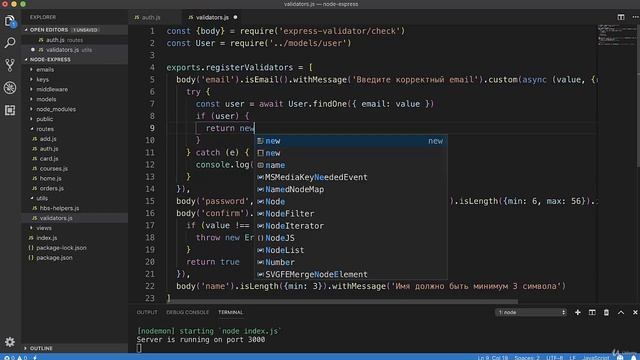Screen dimensions: 640x360
Task: Expand the middleware folder
Action: (75, 89)
